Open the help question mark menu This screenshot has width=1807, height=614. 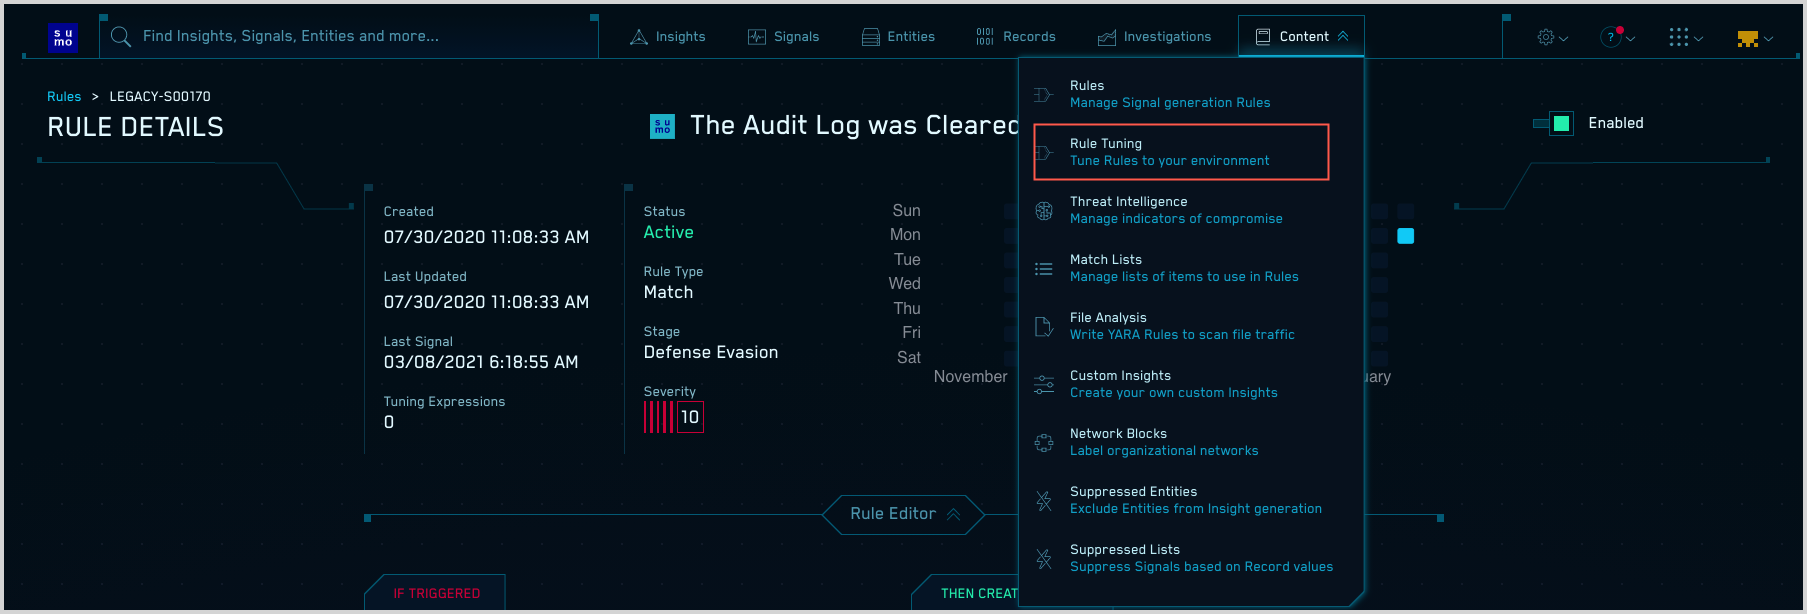pyautogui.click(x=1616, y=38)
